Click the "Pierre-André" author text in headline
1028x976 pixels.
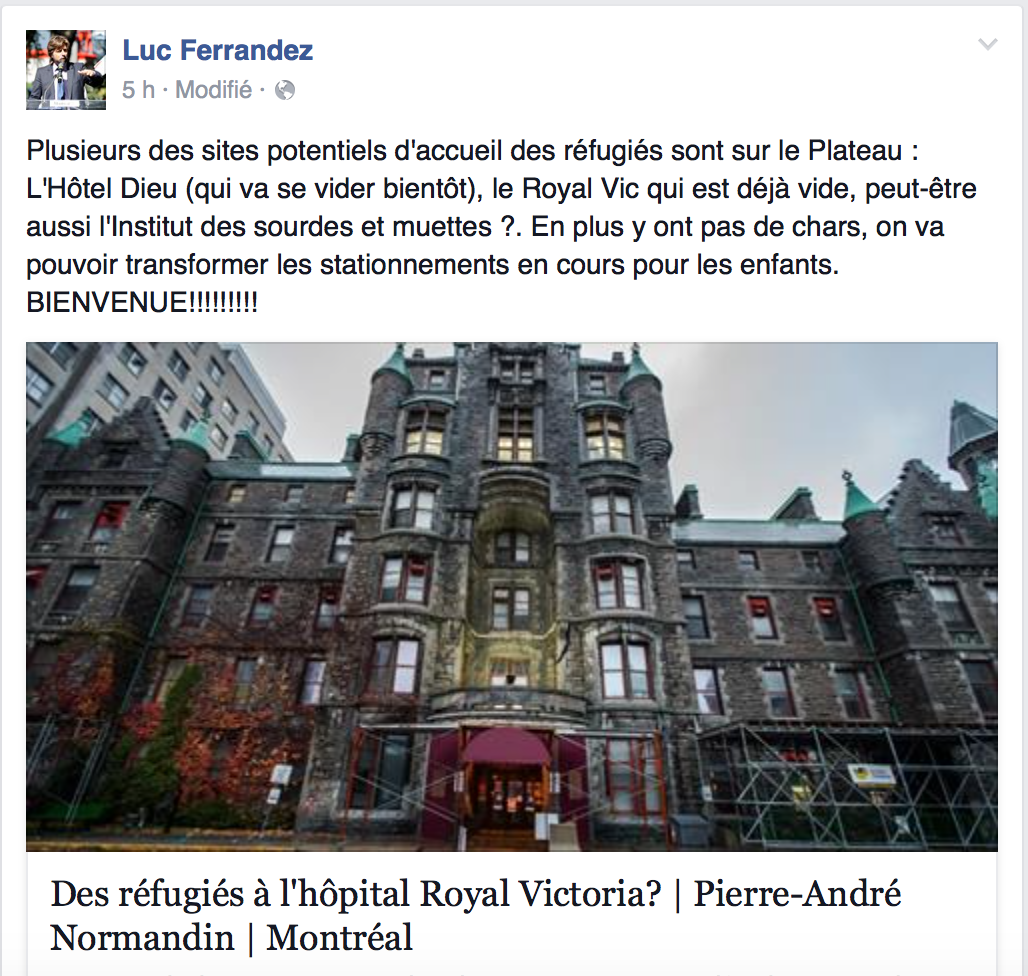pyautogui.click(x=797, y=893)
